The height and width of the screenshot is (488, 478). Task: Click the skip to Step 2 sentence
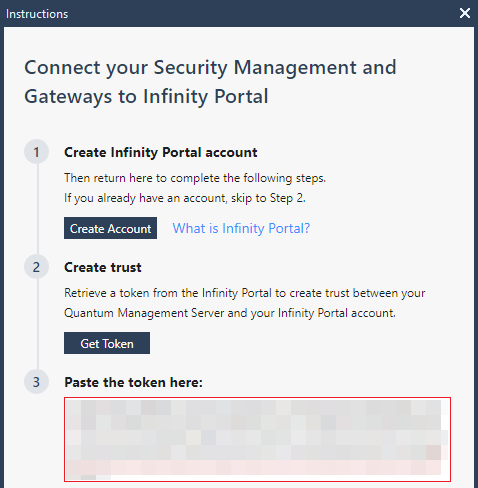[x=185, y=198]
